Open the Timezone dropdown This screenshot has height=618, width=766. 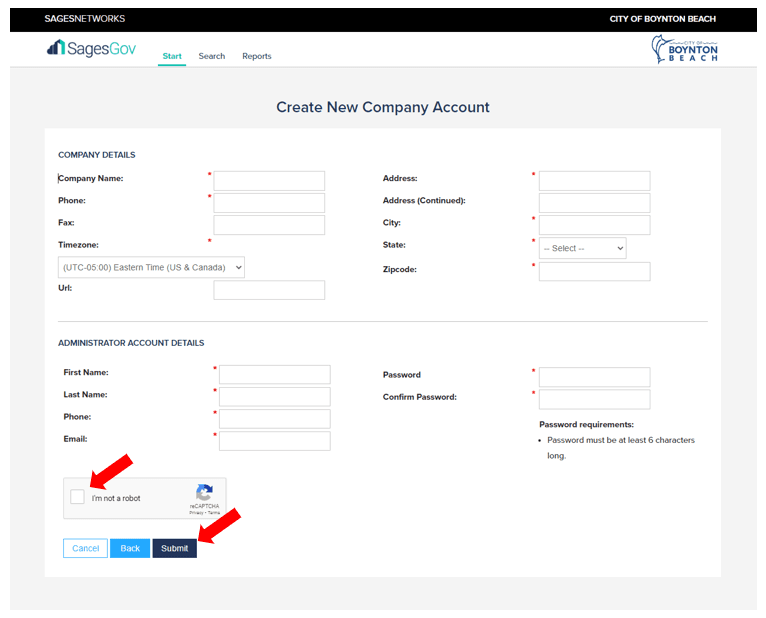coord(151,268)
